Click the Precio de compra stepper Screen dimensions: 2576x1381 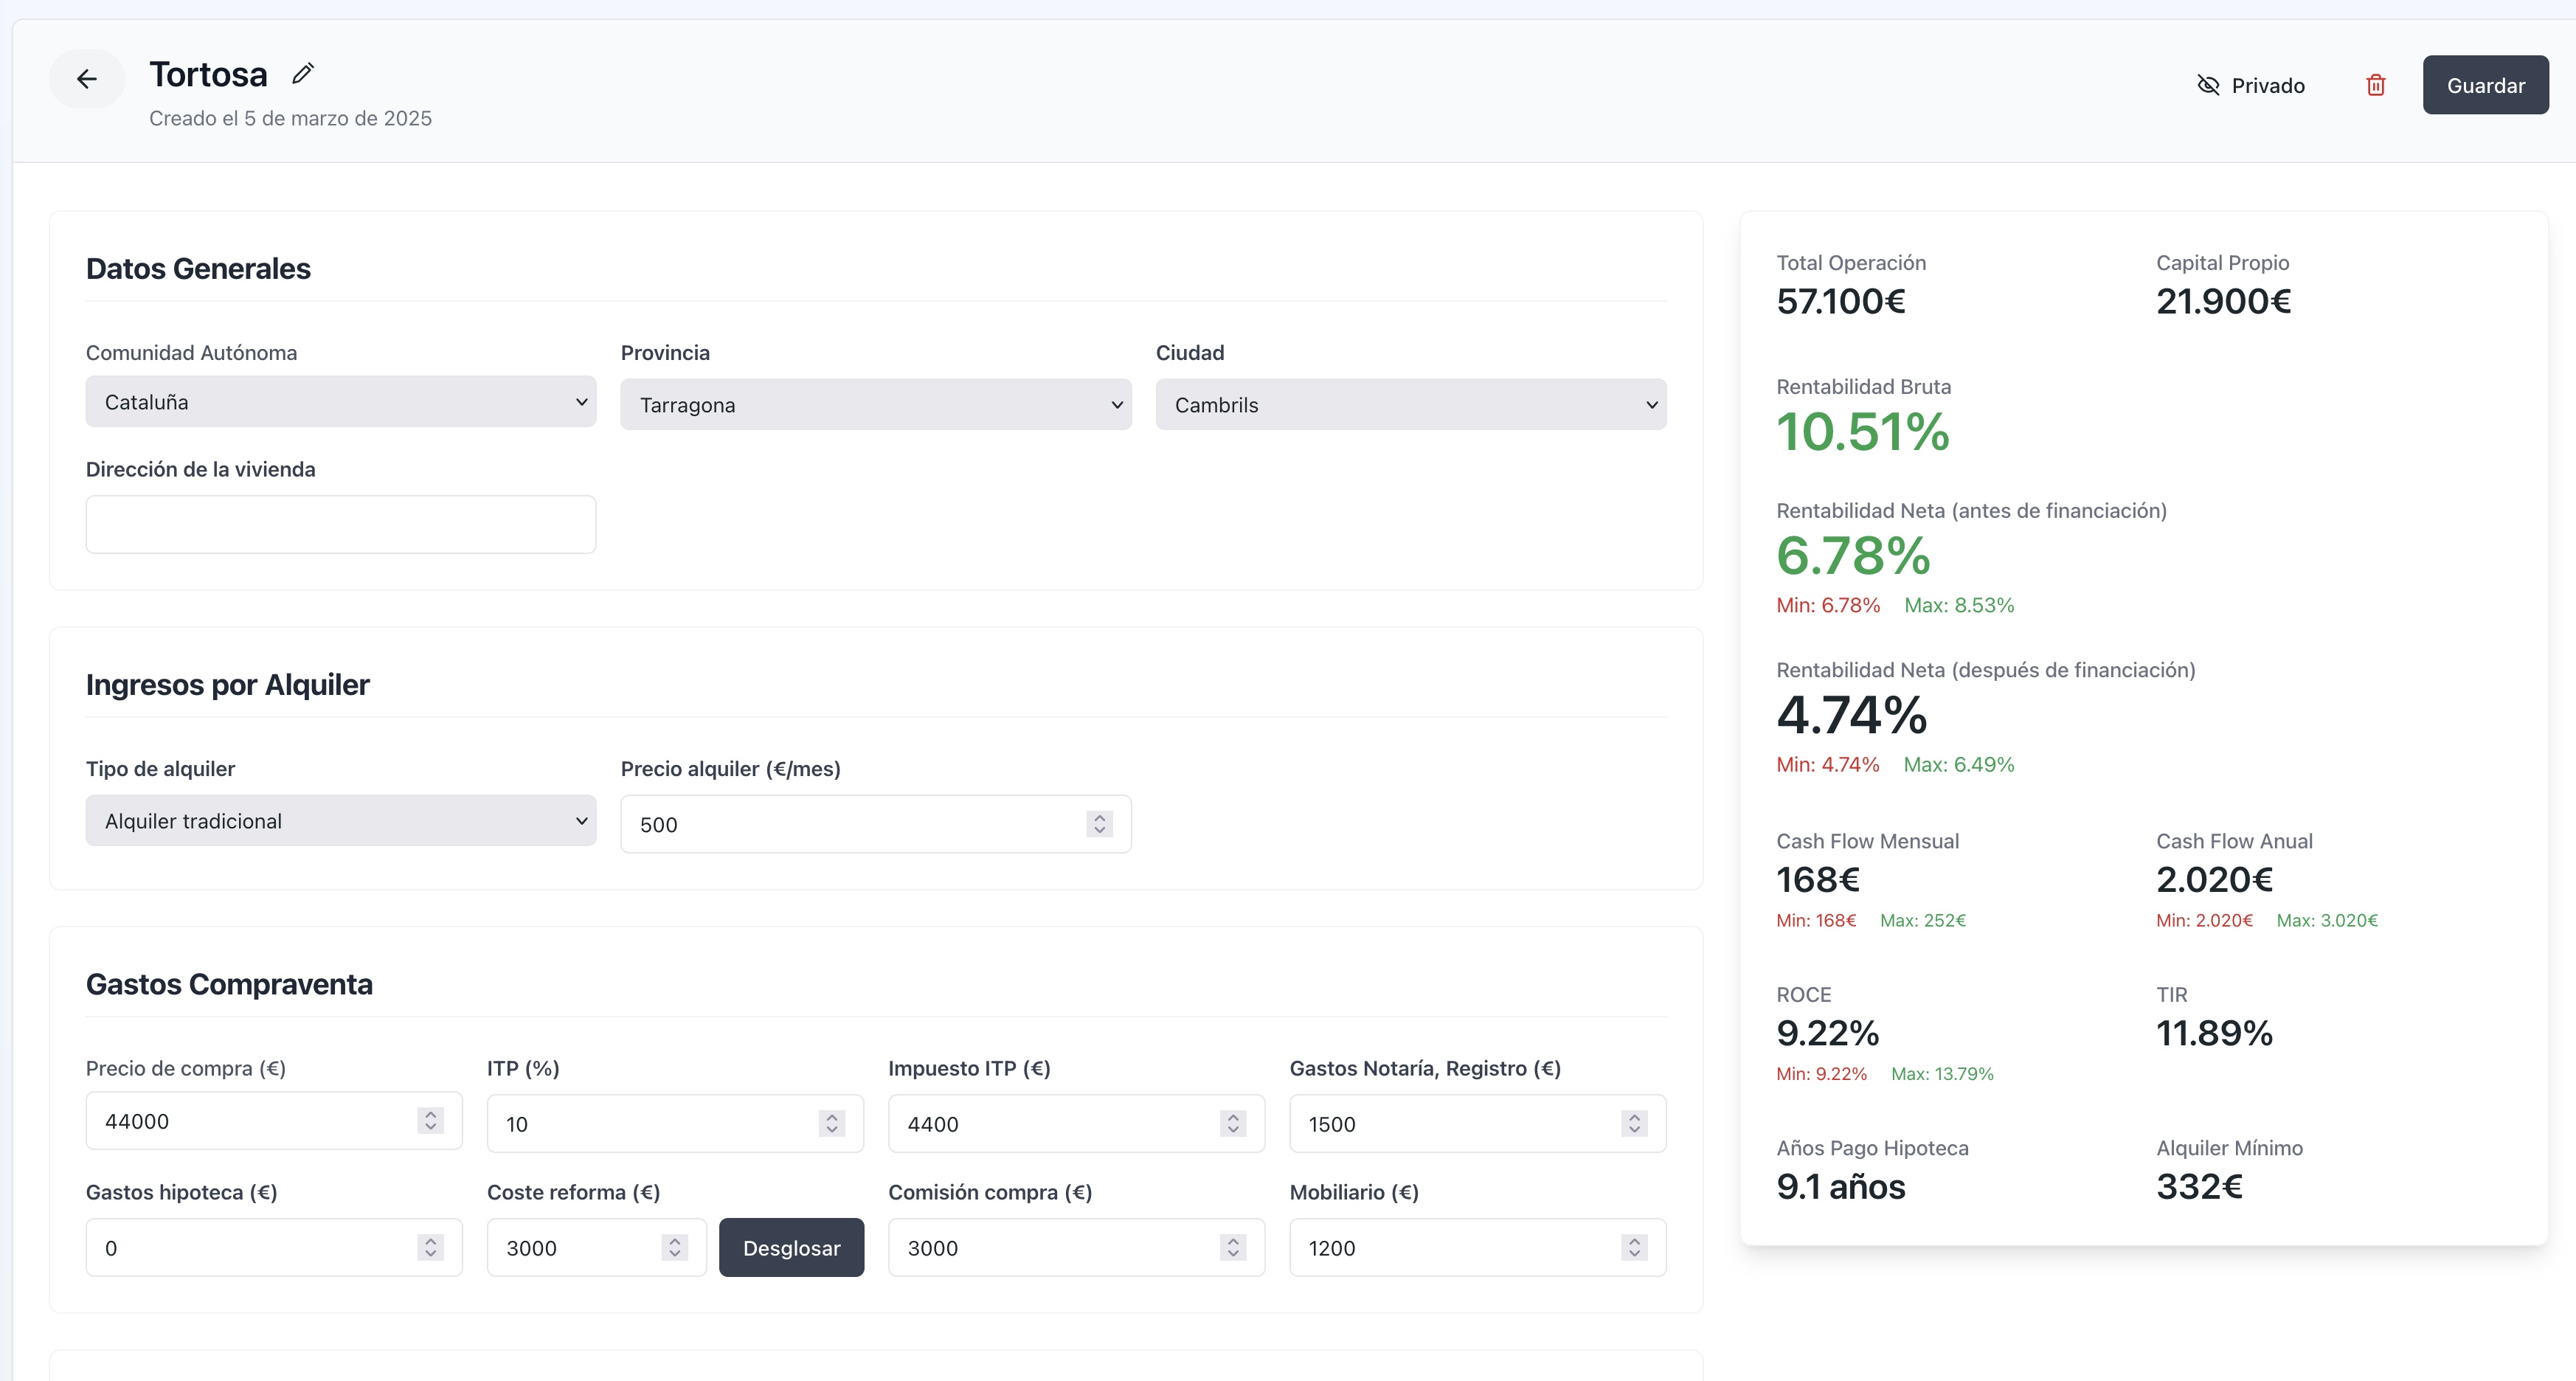(x=430, y=1120)
